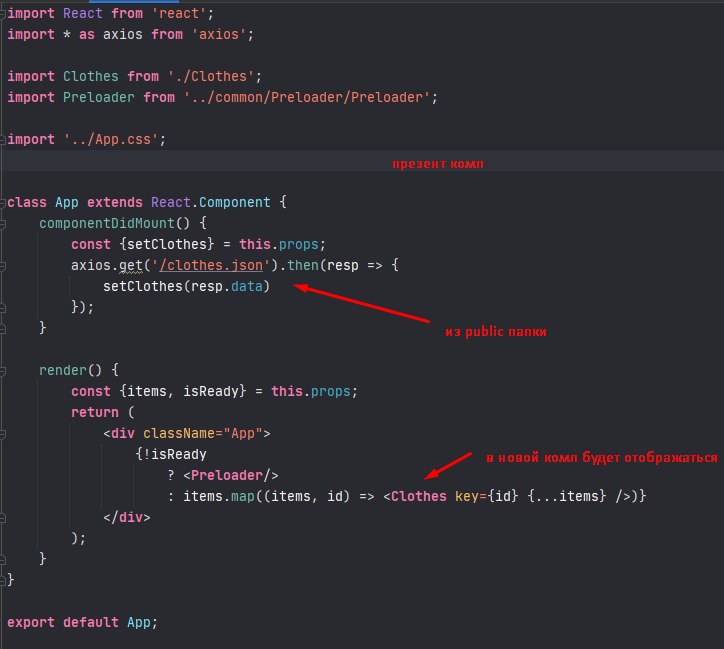Click the return keyword in render
Viewport: 724px width, 649px height.
tap(95, 412)
